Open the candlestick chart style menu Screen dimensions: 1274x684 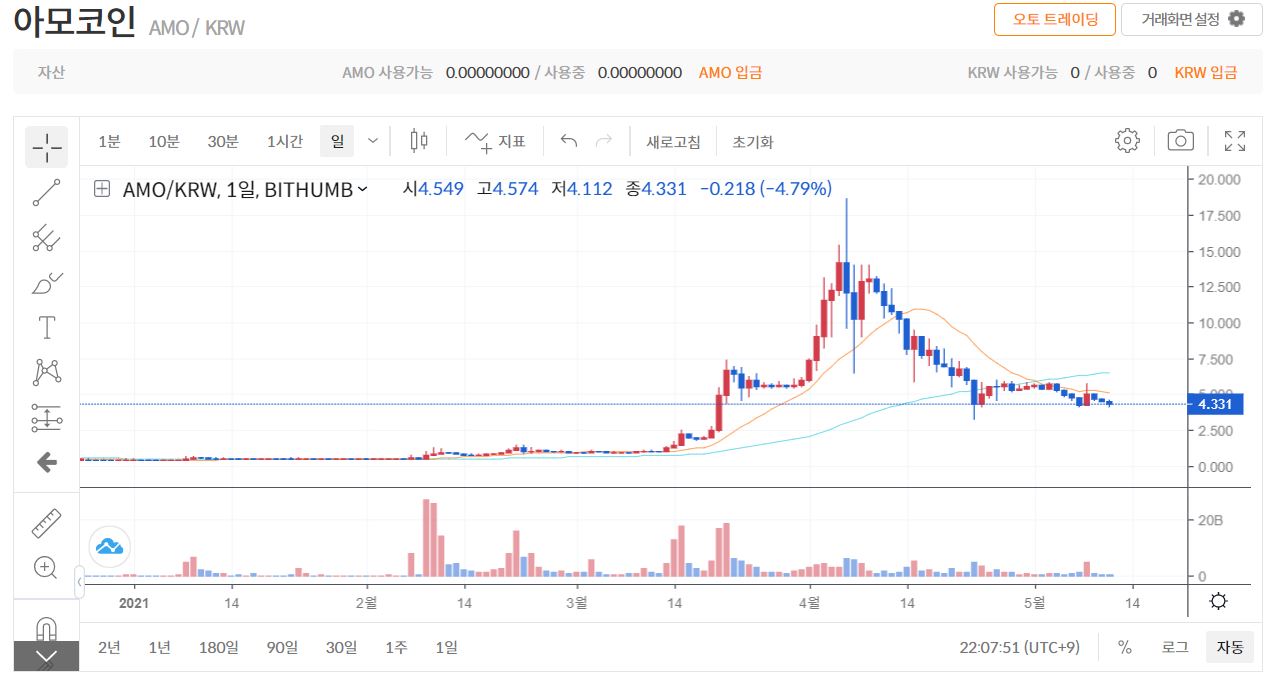point(419,141)
